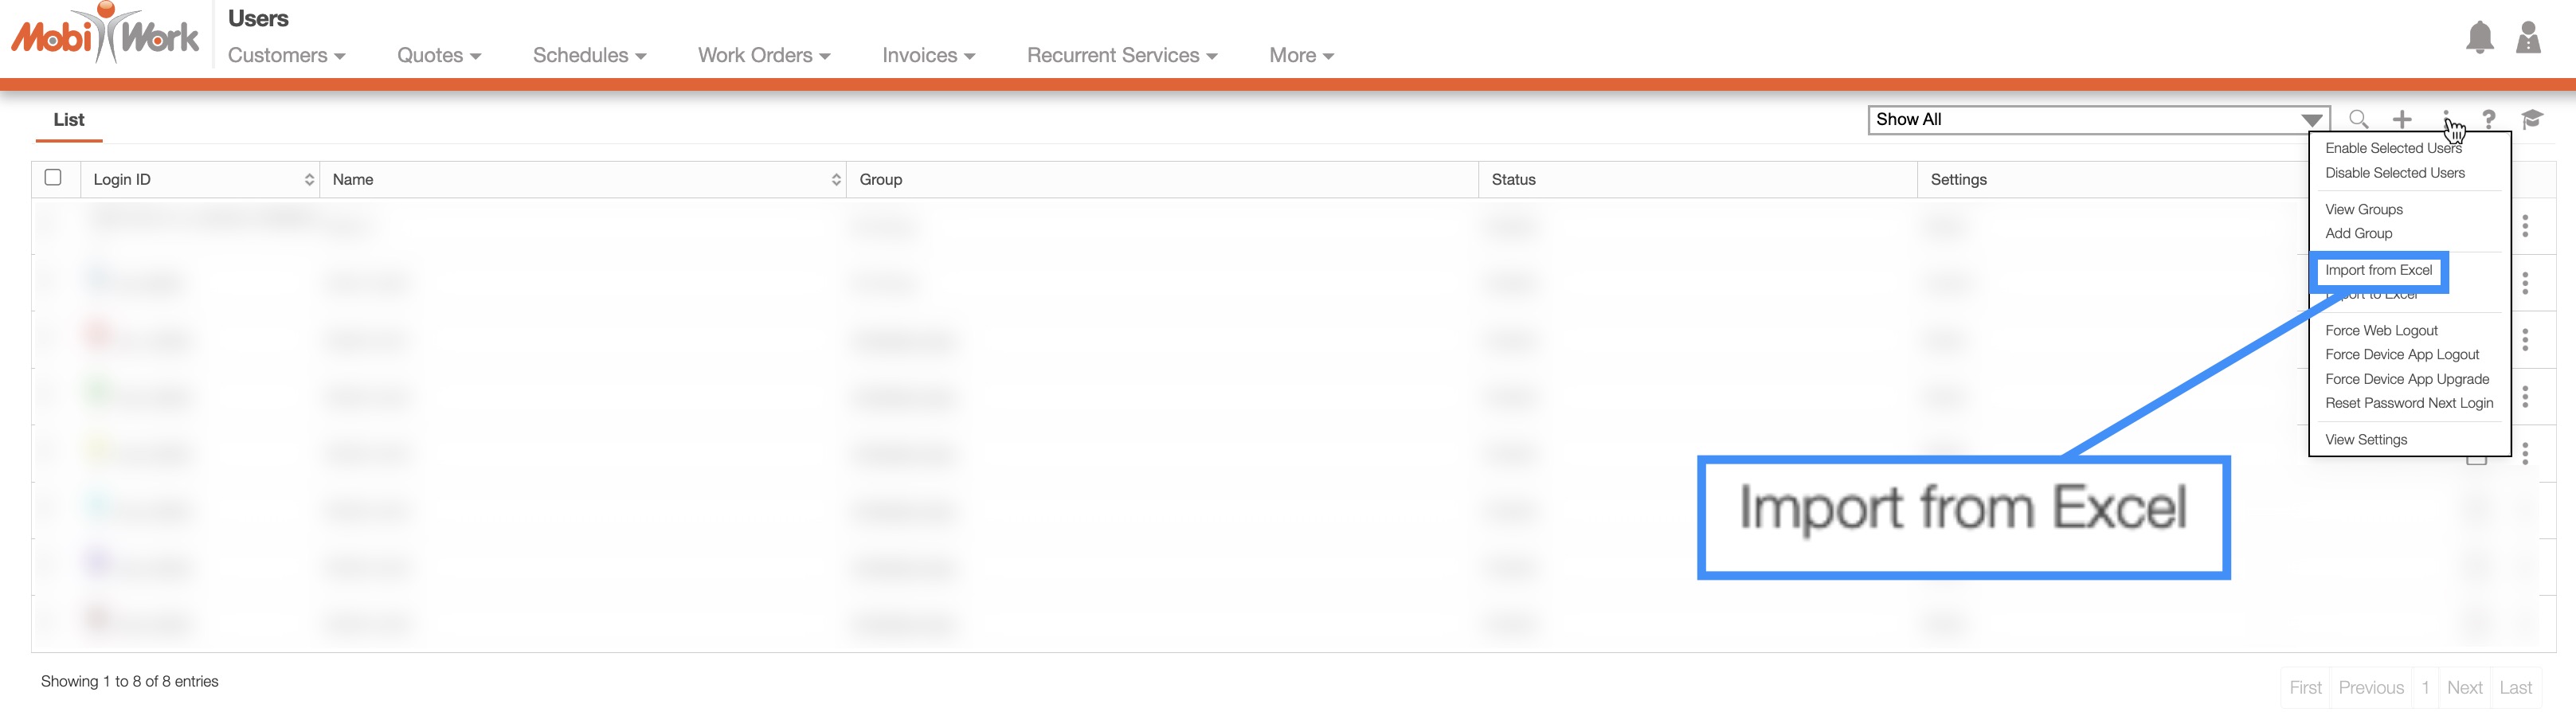The width and height of the screenshot is (2576, 712).
Task: Switch to the List tab
Action: click(x=68, y=120)
